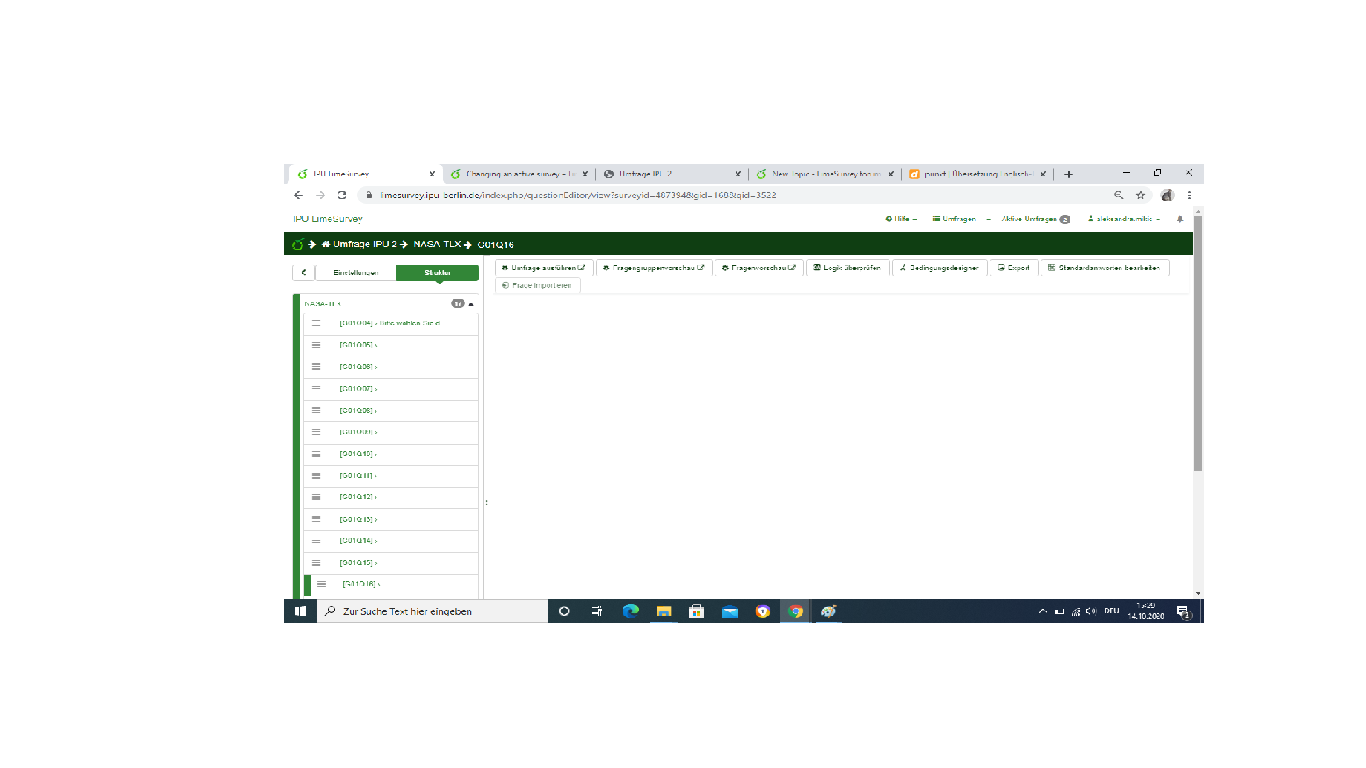Open Microsoft Edge from the taskbar
The width and height of the screenshot is (1366, 768).
pyautogui.click(x=630, y=611)
